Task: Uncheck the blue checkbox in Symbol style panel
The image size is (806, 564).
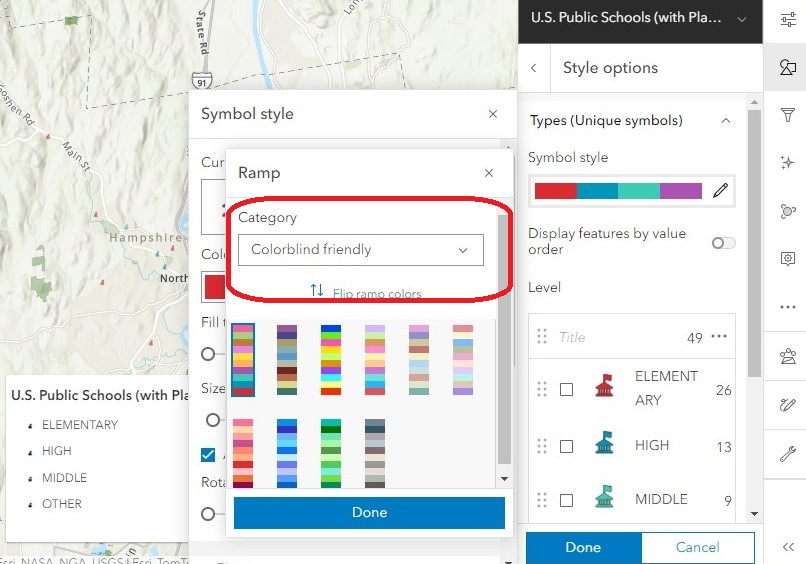Action: 208,454
